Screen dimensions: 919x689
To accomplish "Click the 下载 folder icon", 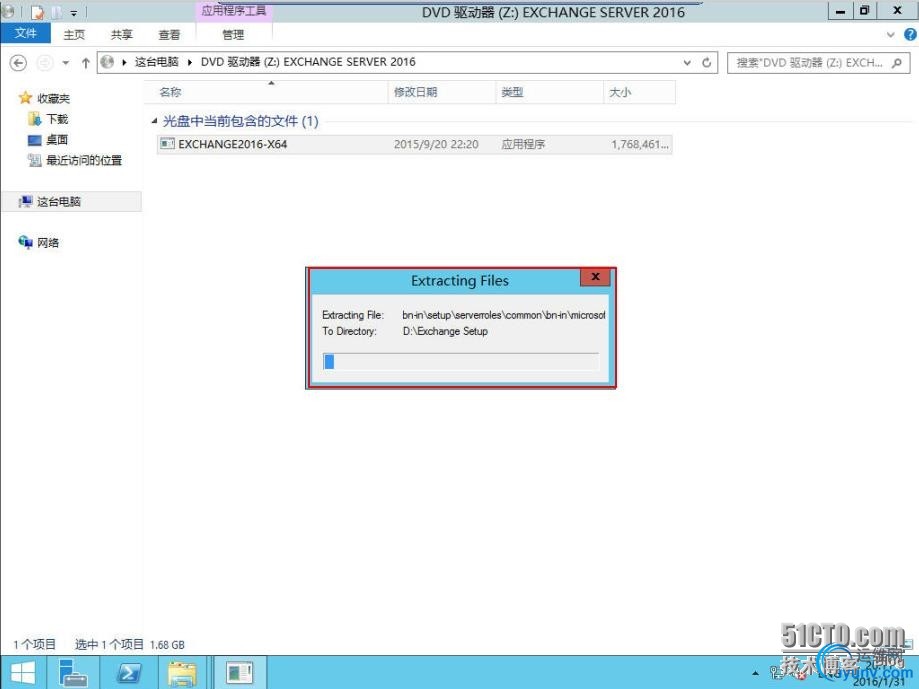I will tap(35, 119).
